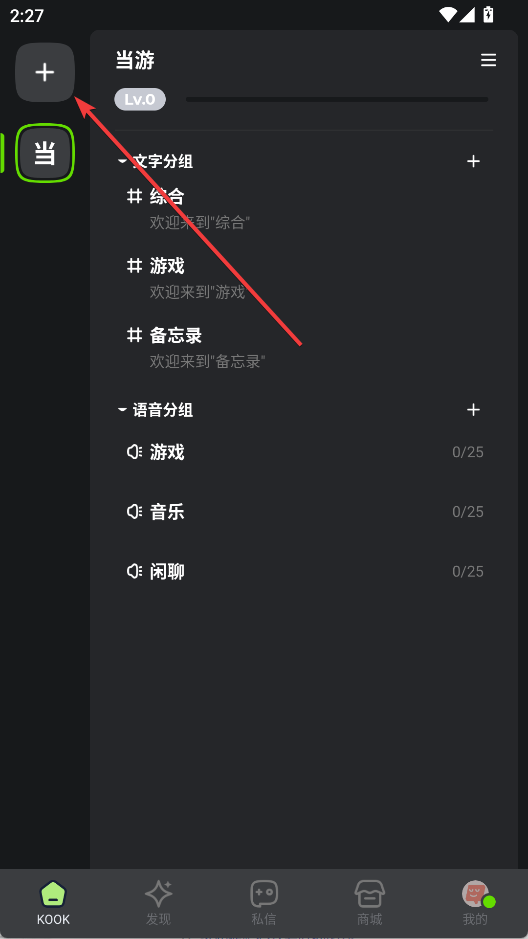Tap the server level progress bar
The width and height of the screenshot is (528, 939).
pyautogui.click(x=337, y=99)
